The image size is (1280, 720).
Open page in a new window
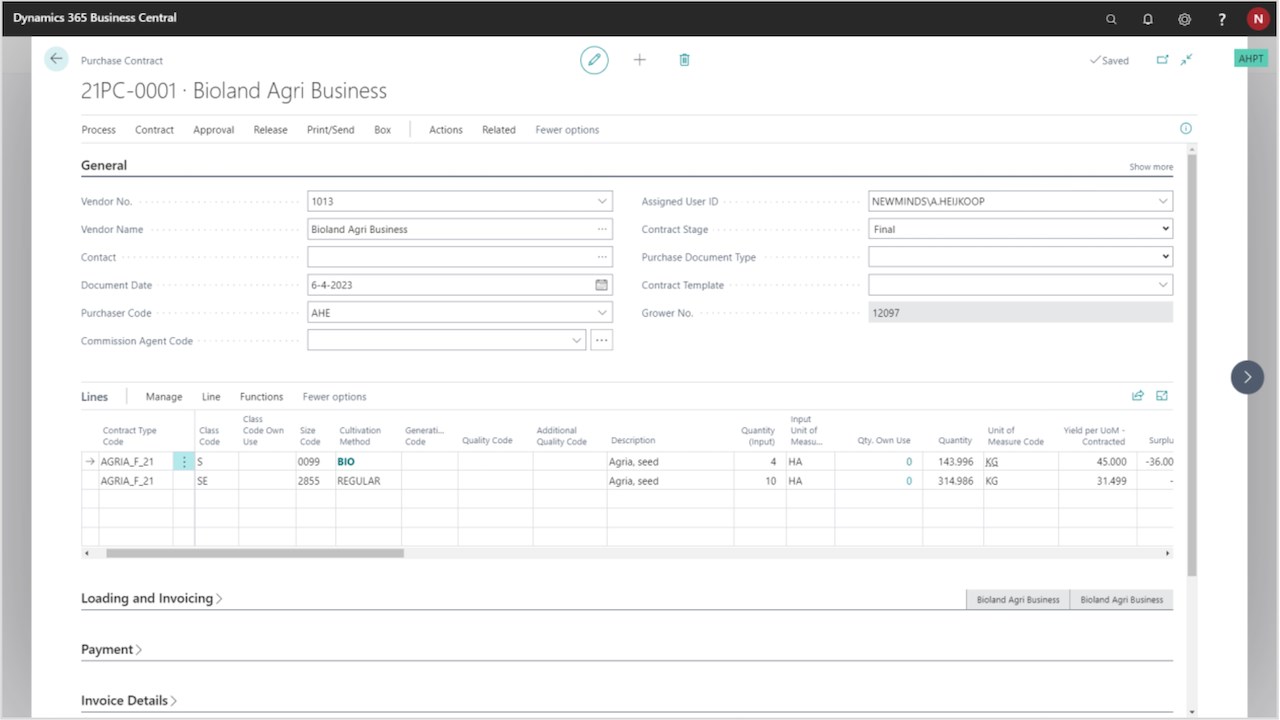1162,60
